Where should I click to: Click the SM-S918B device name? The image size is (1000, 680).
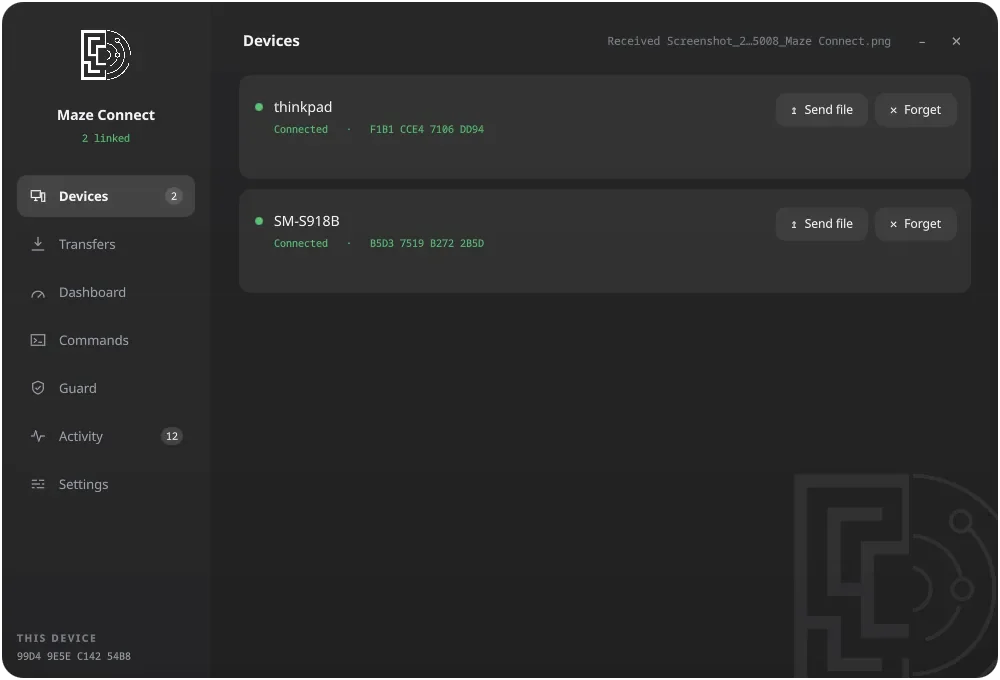(x=307, y=221)
